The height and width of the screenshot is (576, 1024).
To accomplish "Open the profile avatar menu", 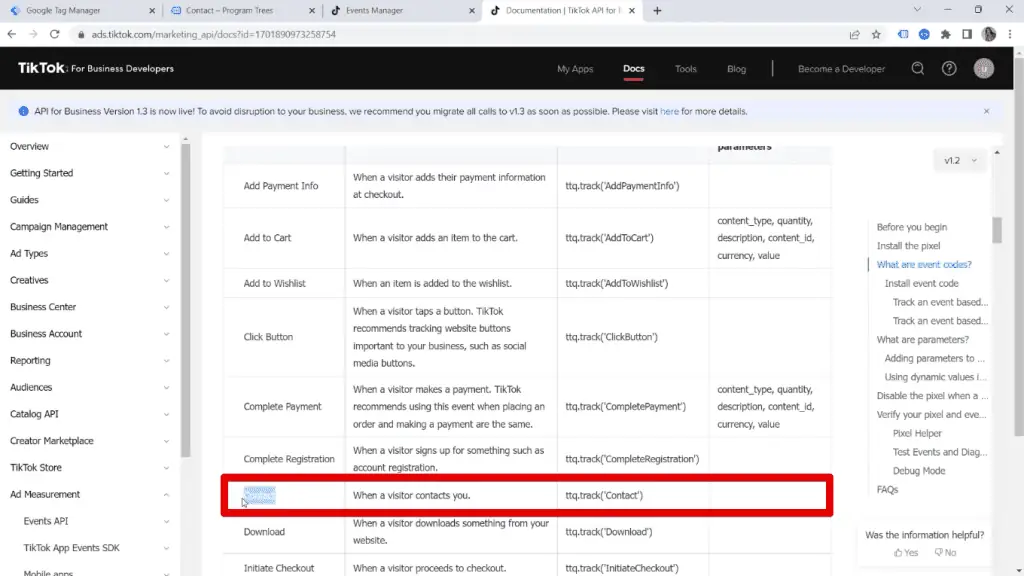I will (983, 68).
